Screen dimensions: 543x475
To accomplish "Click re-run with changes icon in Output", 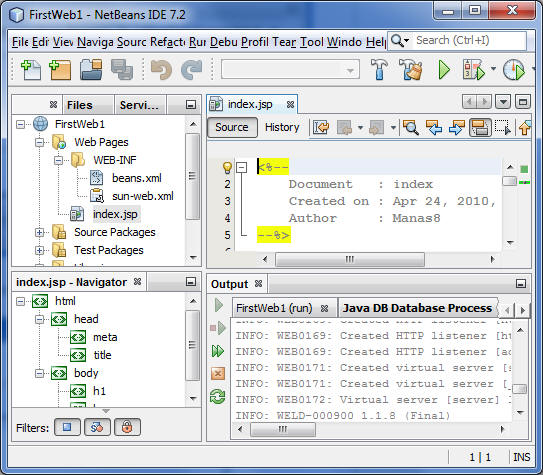I will click(x=218, y=328).
